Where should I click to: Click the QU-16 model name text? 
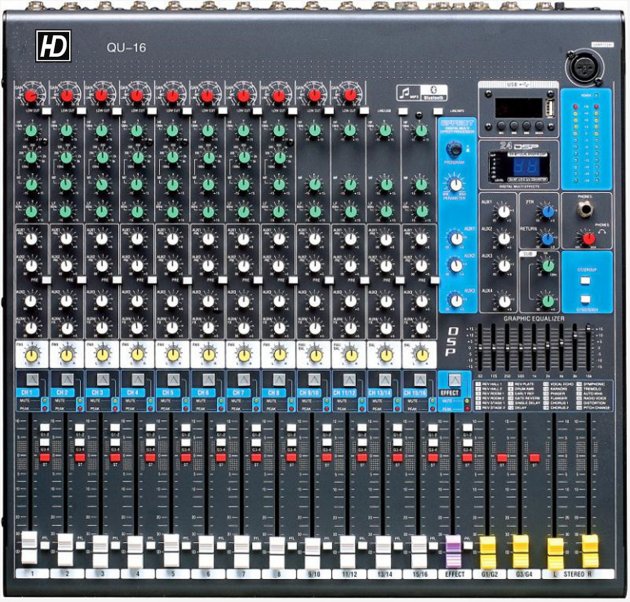point(126,48)
